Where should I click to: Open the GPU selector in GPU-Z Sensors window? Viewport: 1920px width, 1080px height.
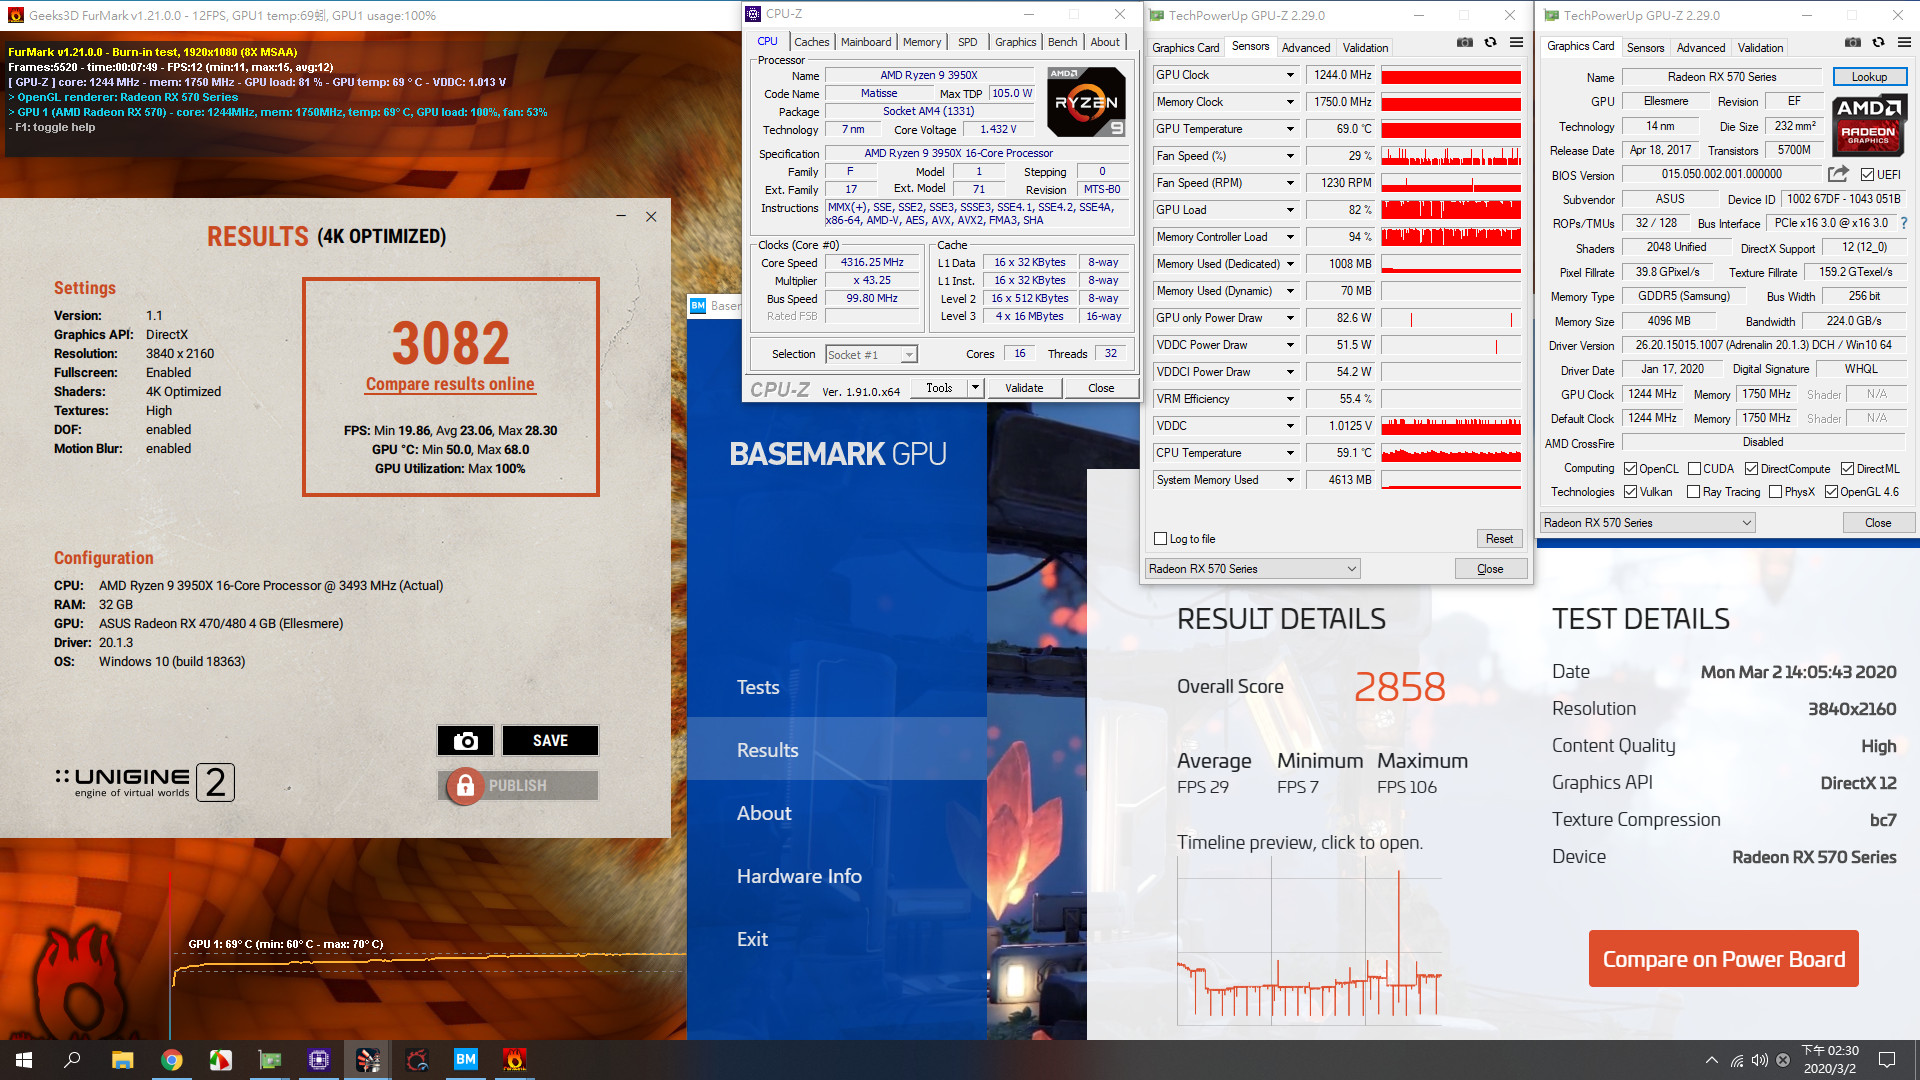pos(1253,569)
